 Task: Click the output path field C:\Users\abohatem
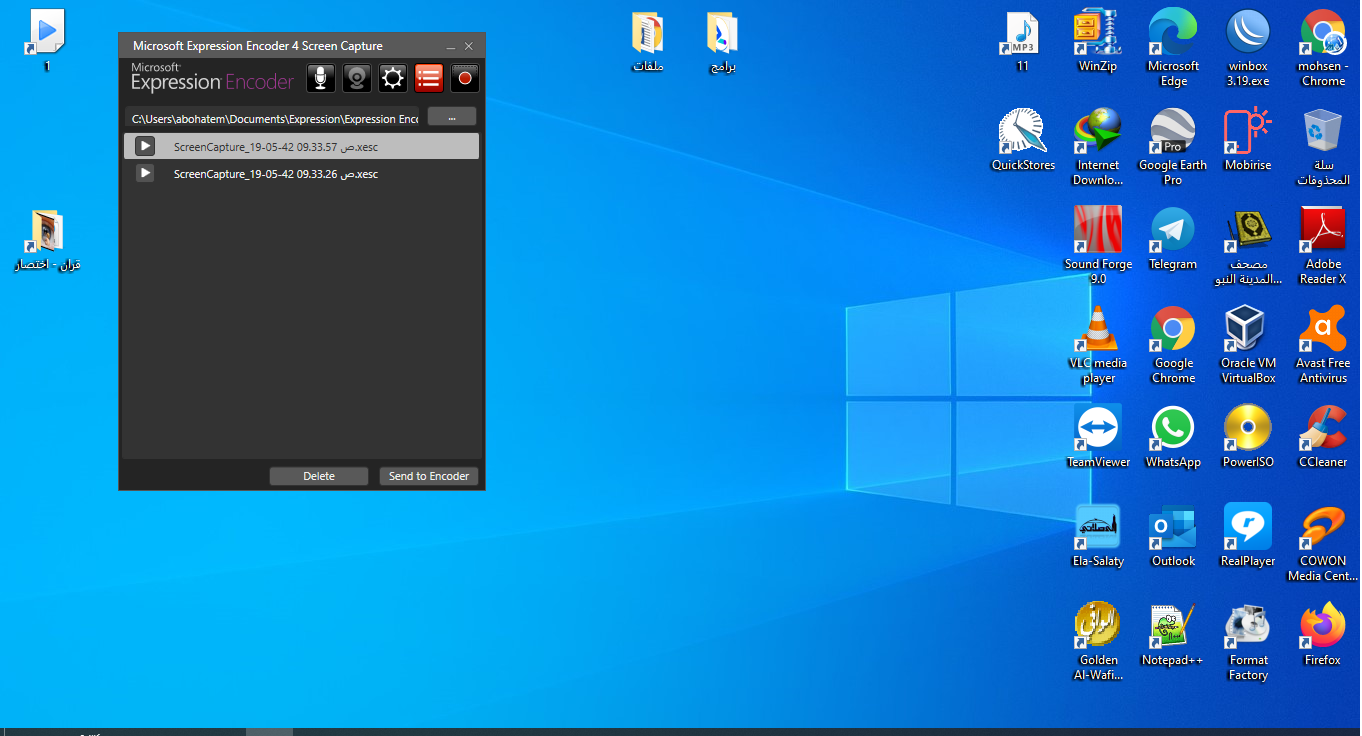pos(273,119)
